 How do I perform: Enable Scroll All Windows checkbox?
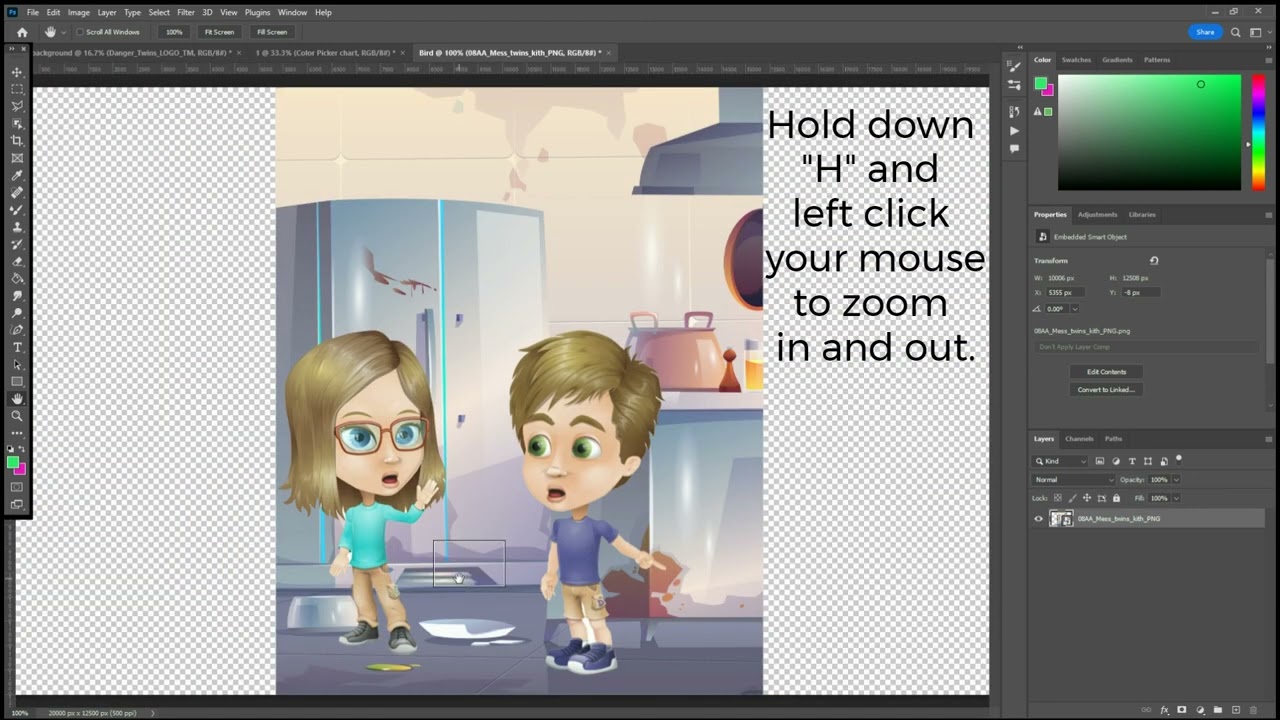point(80,32)
